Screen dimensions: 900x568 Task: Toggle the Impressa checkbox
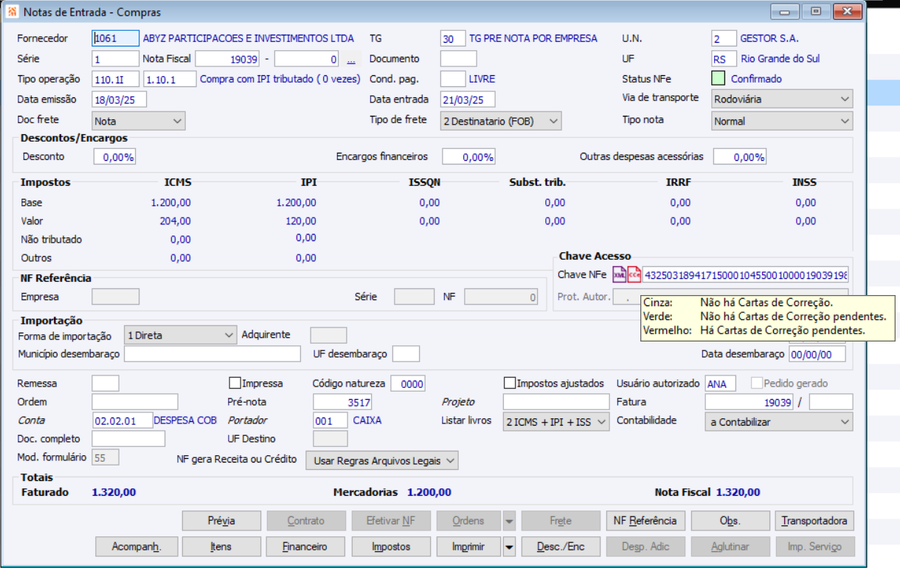pyautogui.click(x=235, y=383)
